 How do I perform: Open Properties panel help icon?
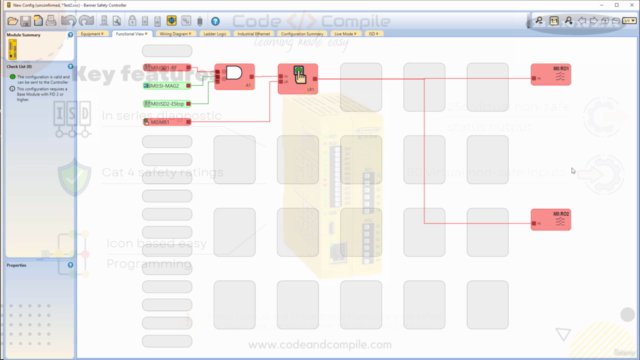point(70,265)
